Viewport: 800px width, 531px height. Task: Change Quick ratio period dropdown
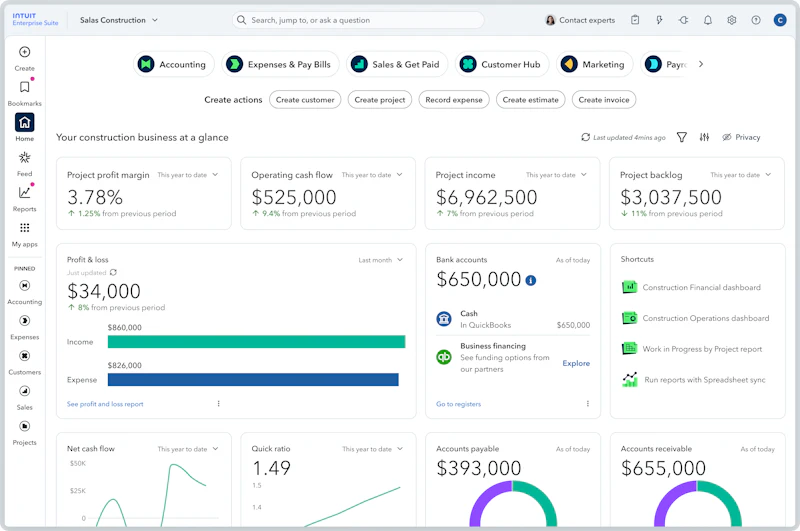[372, 449]
